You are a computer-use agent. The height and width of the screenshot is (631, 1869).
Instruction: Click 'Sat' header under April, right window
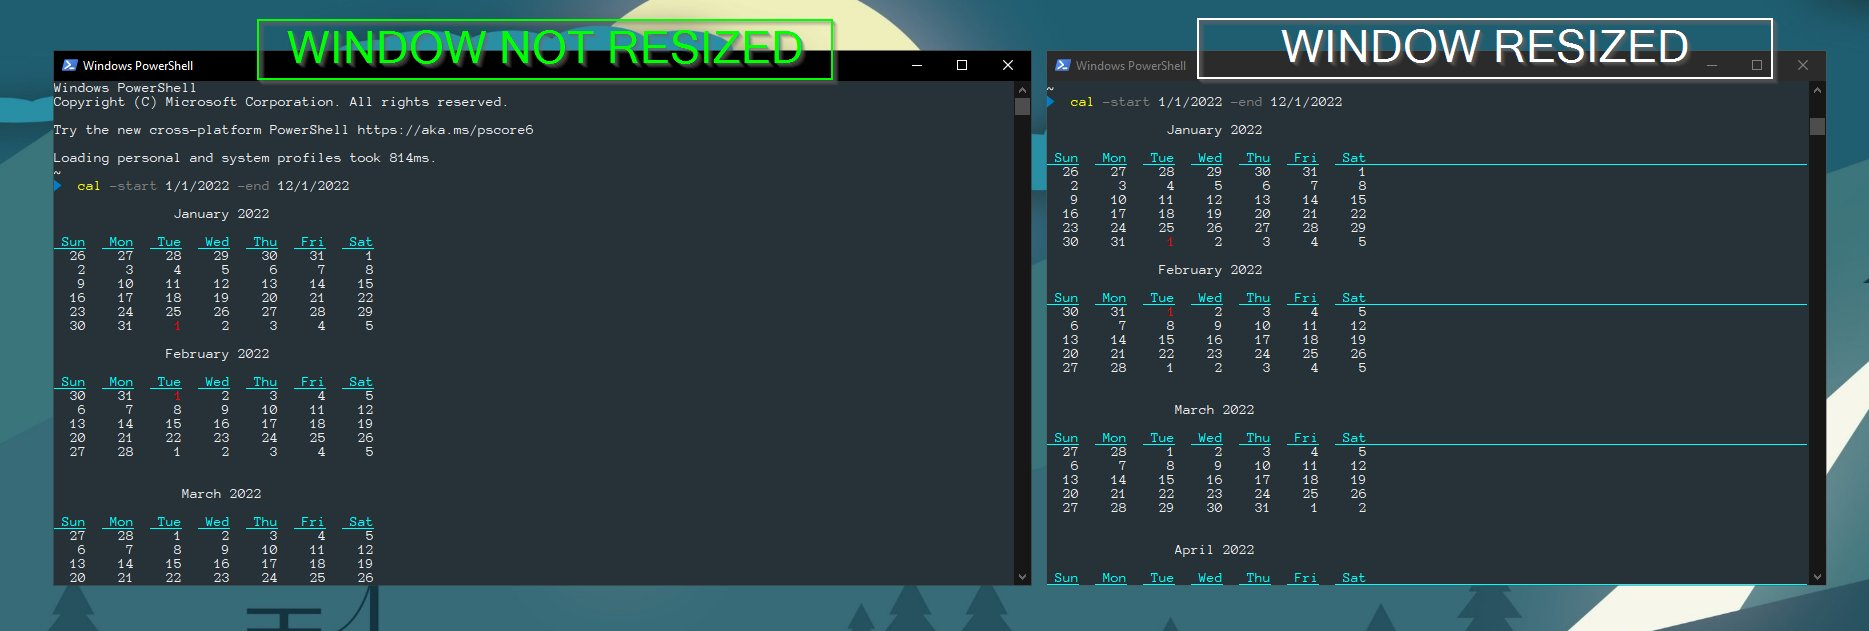(x=1354, y=578)
